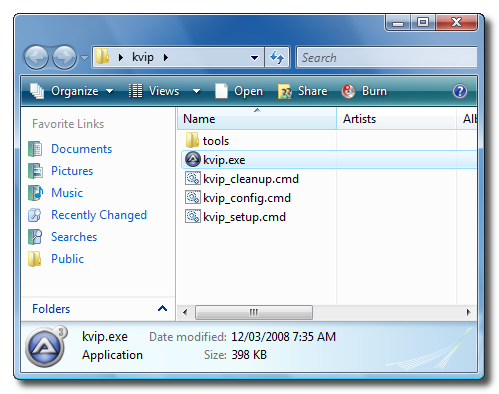Open Public favorite link
Screen dimensions: 499x394
[x=67, y=259]
